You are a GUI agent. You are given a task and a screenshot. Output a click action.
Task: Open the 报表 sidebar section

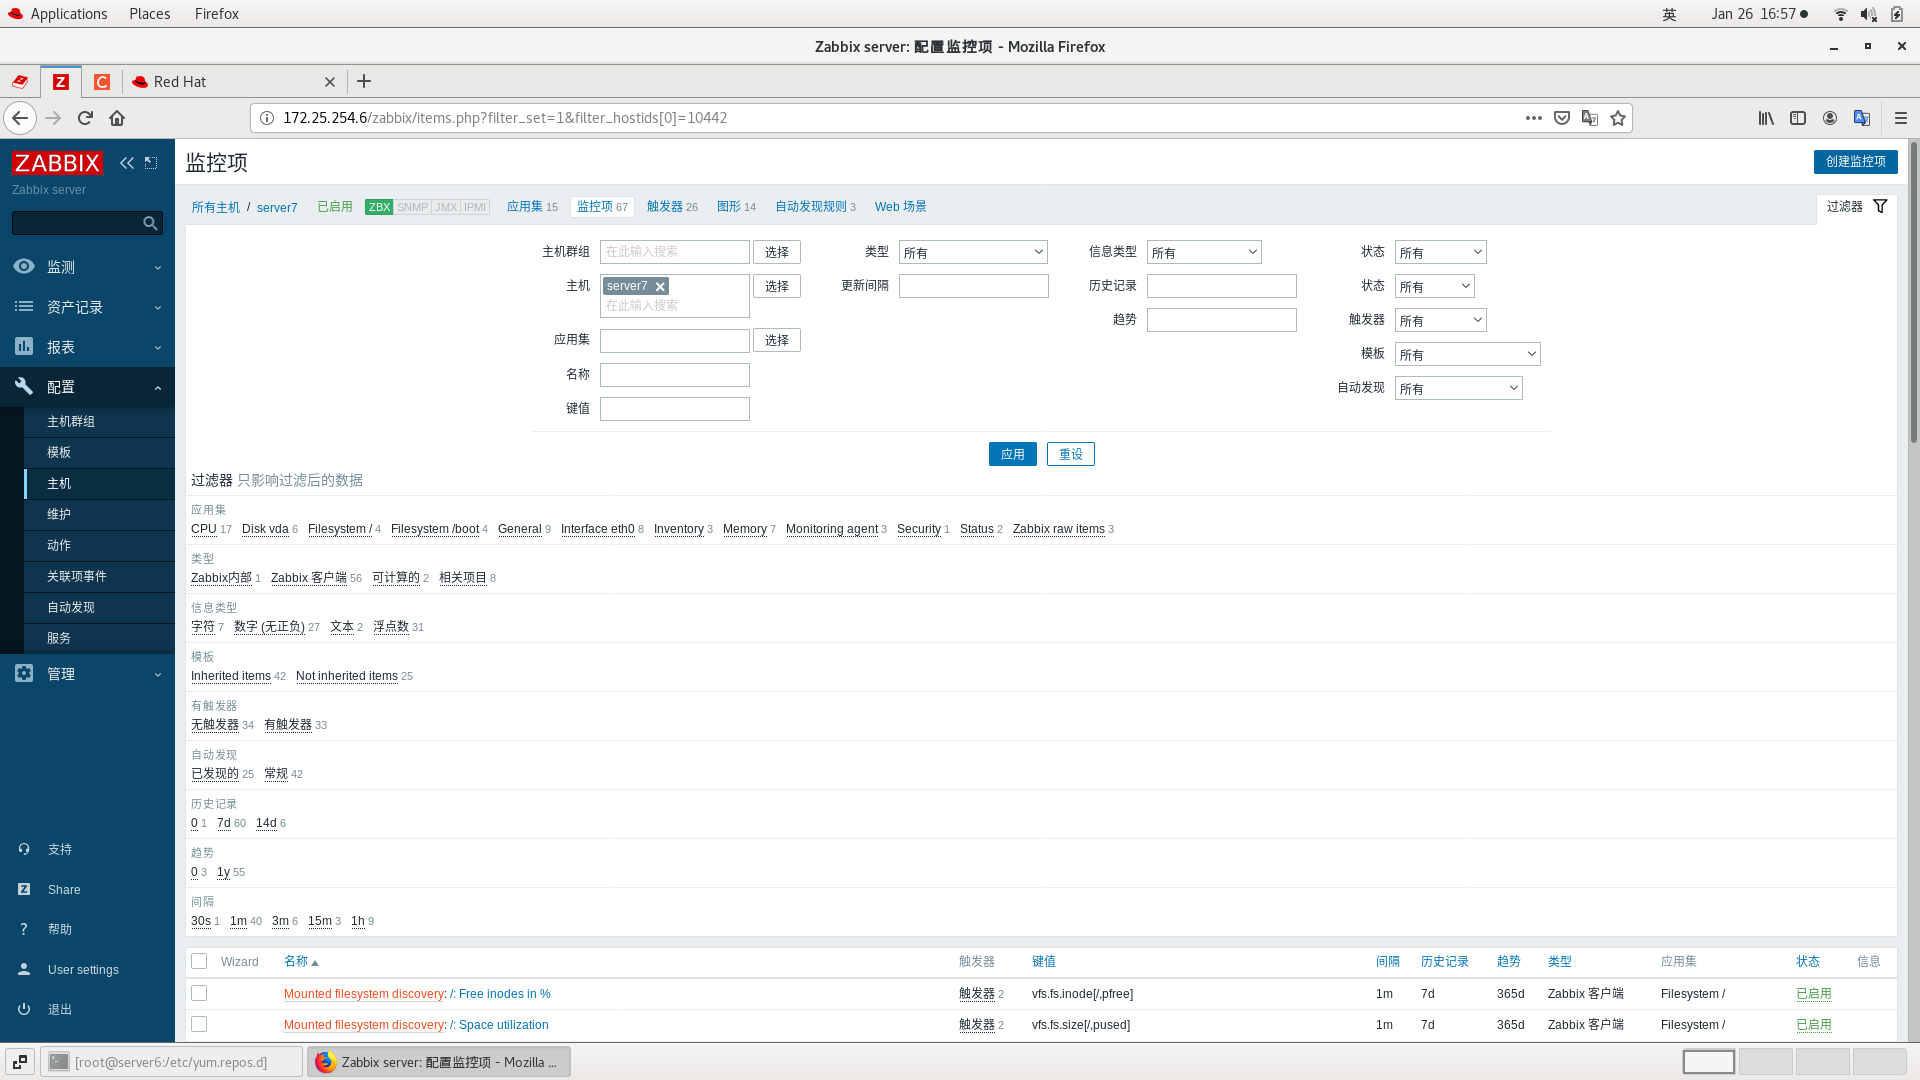60,346
